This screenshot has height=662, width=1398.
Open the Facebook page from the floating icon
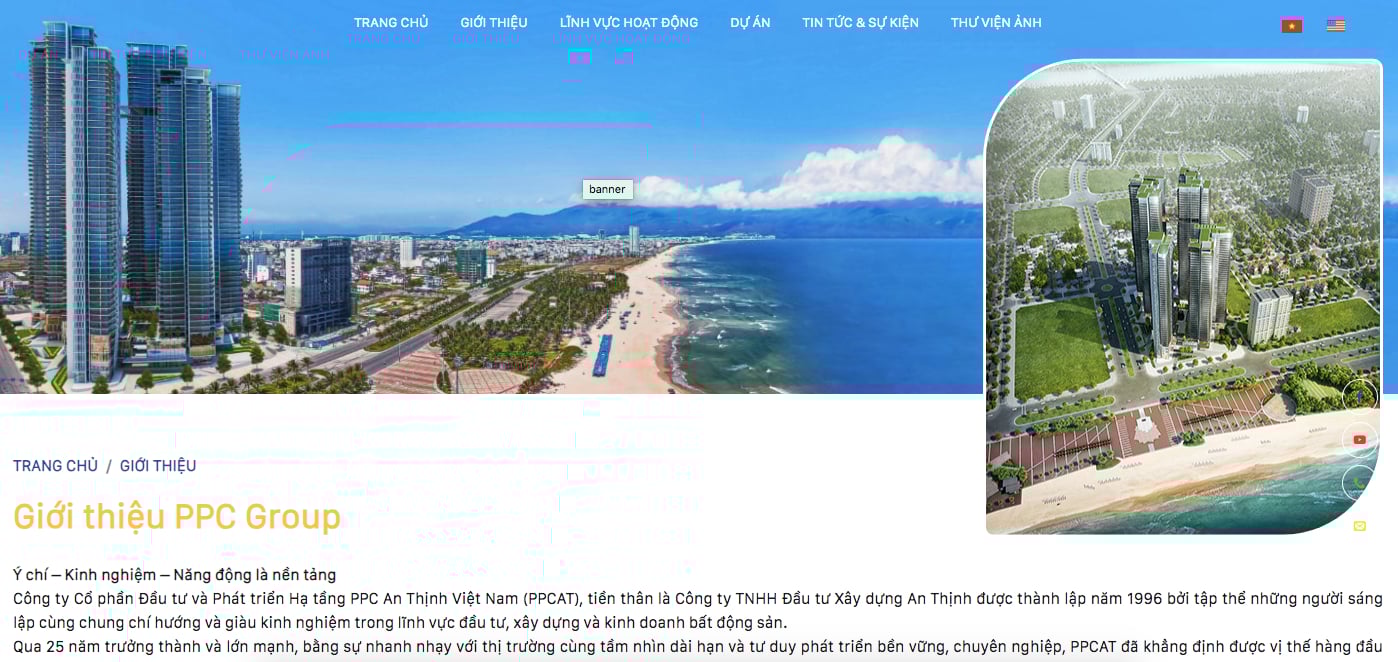pyautogui.click(x=1359, y=397)
